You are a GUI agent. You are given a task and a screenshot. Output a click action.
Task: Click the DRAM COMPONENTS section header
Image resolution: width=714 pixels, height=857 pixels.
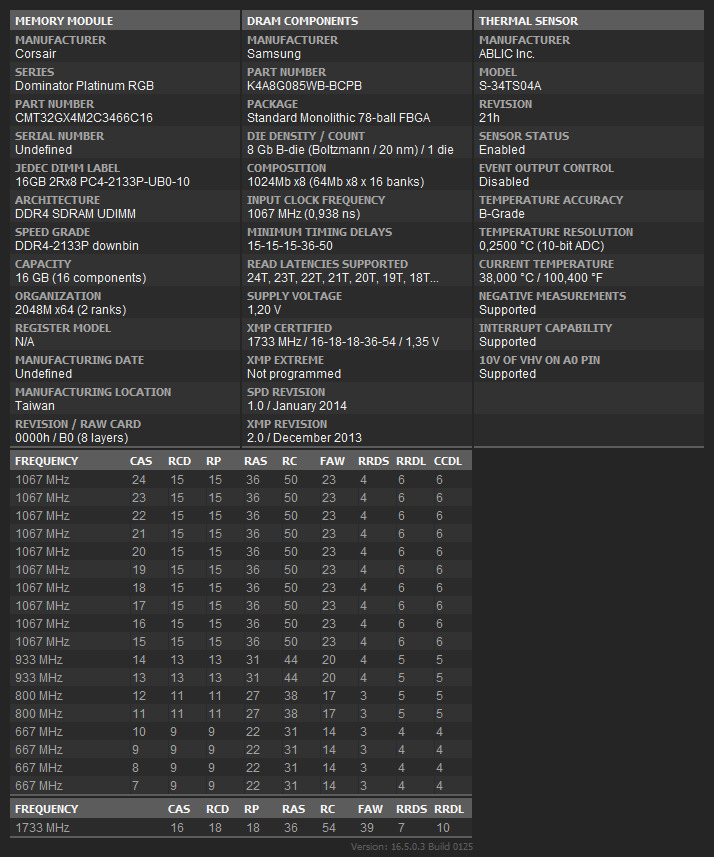click(x=356, y=21)
